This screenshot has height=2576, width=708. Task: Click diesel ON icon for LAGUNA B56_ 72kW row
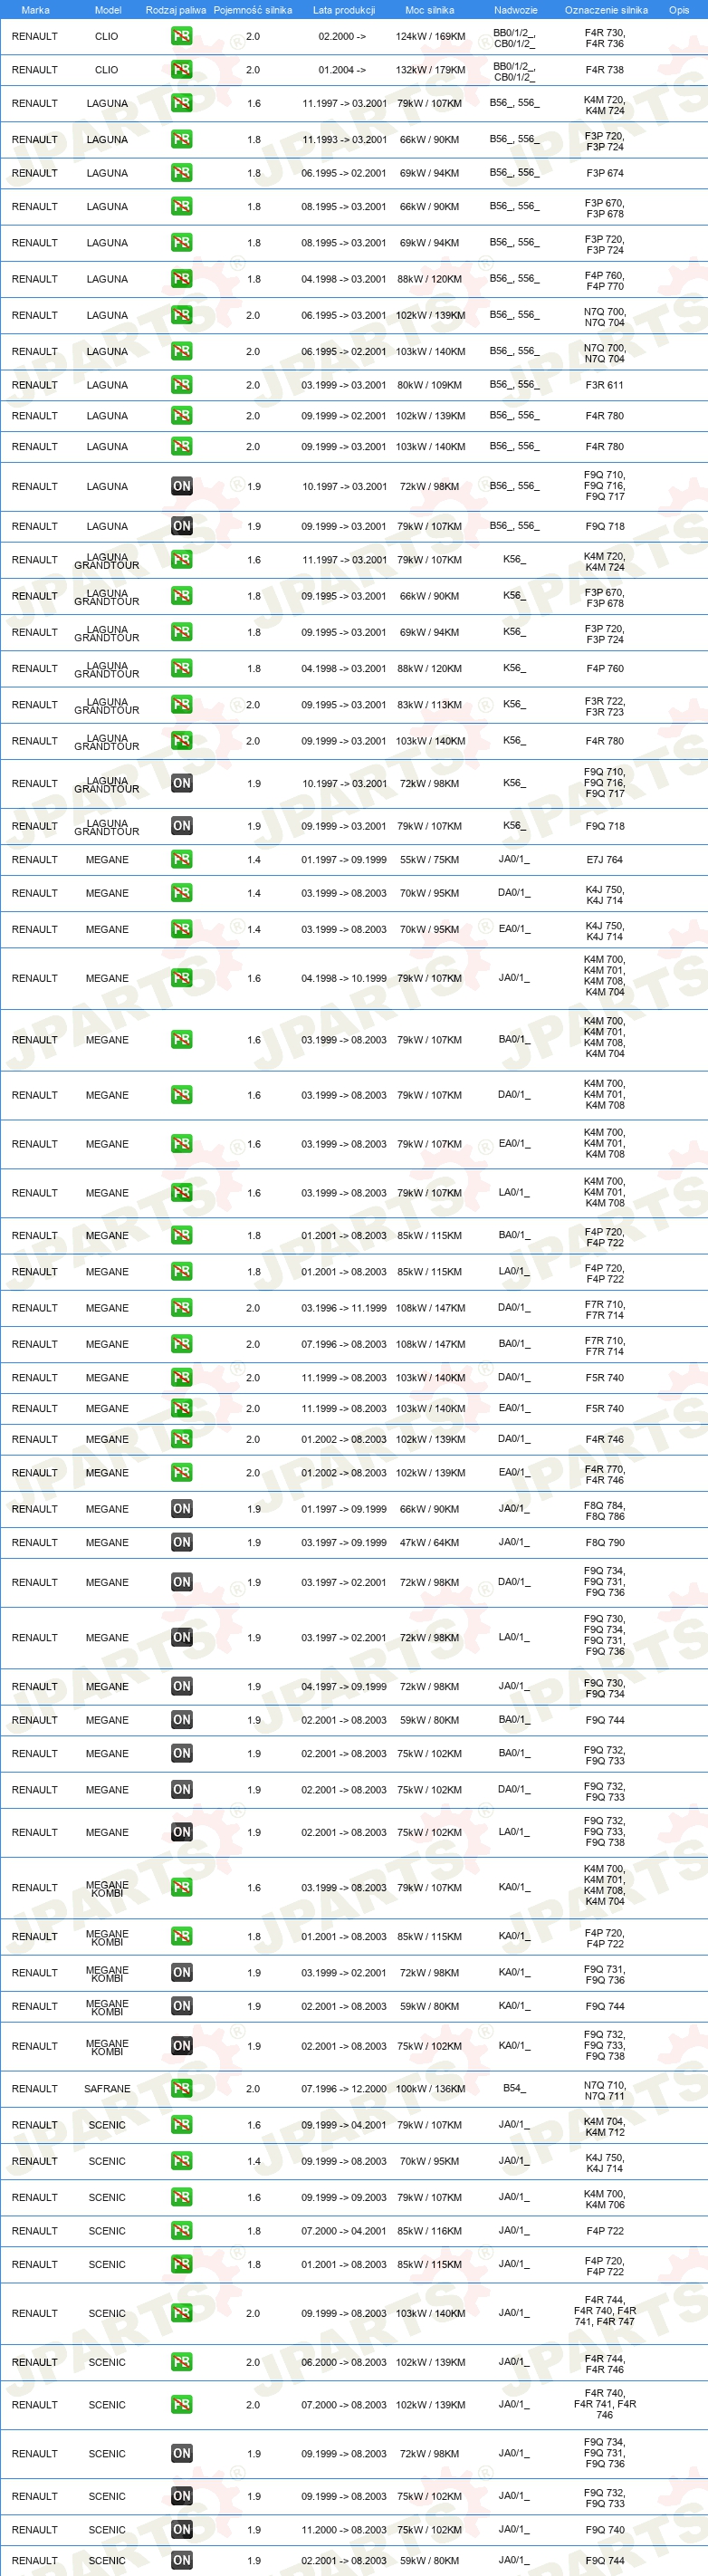click(x=181, y=486)
